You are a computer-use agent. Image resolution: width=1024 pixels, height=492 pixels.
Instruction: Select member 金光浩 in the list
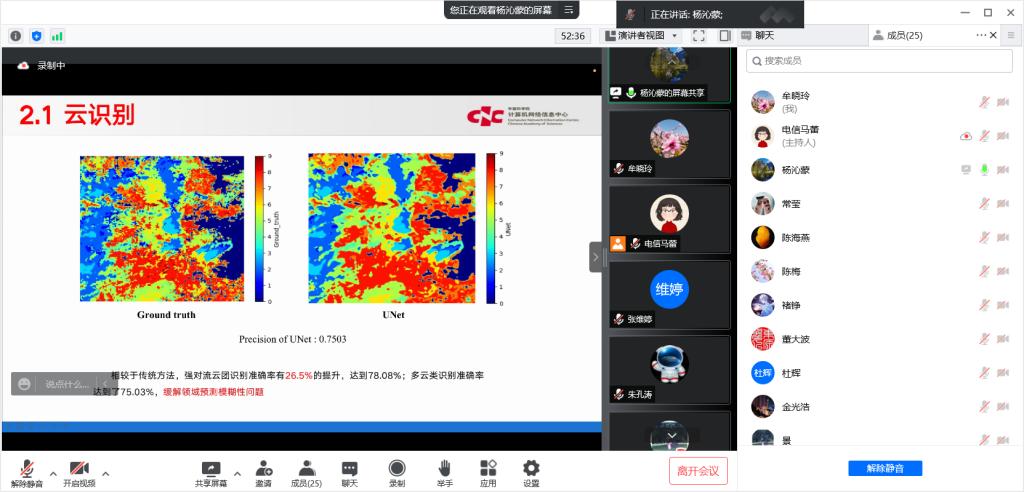pyautogui.click(x=879, y=407)
